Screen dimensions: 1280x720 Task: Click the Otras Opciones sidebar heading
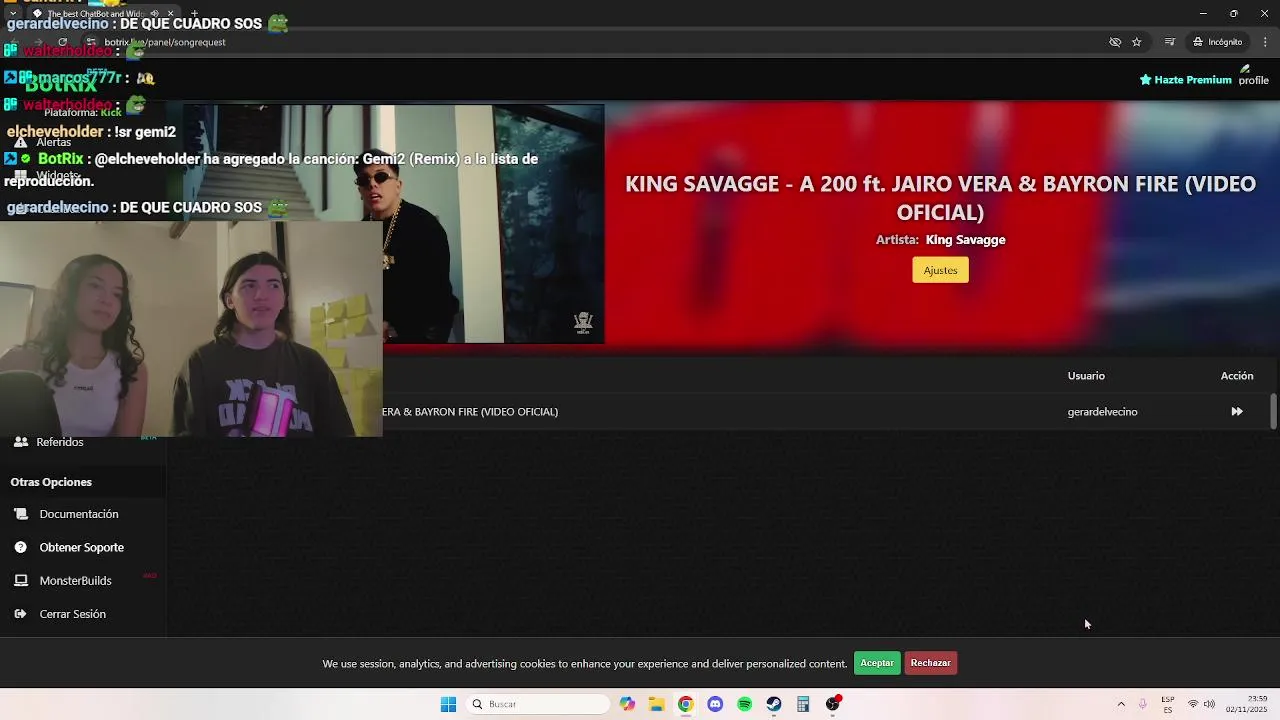click(51, 482)
